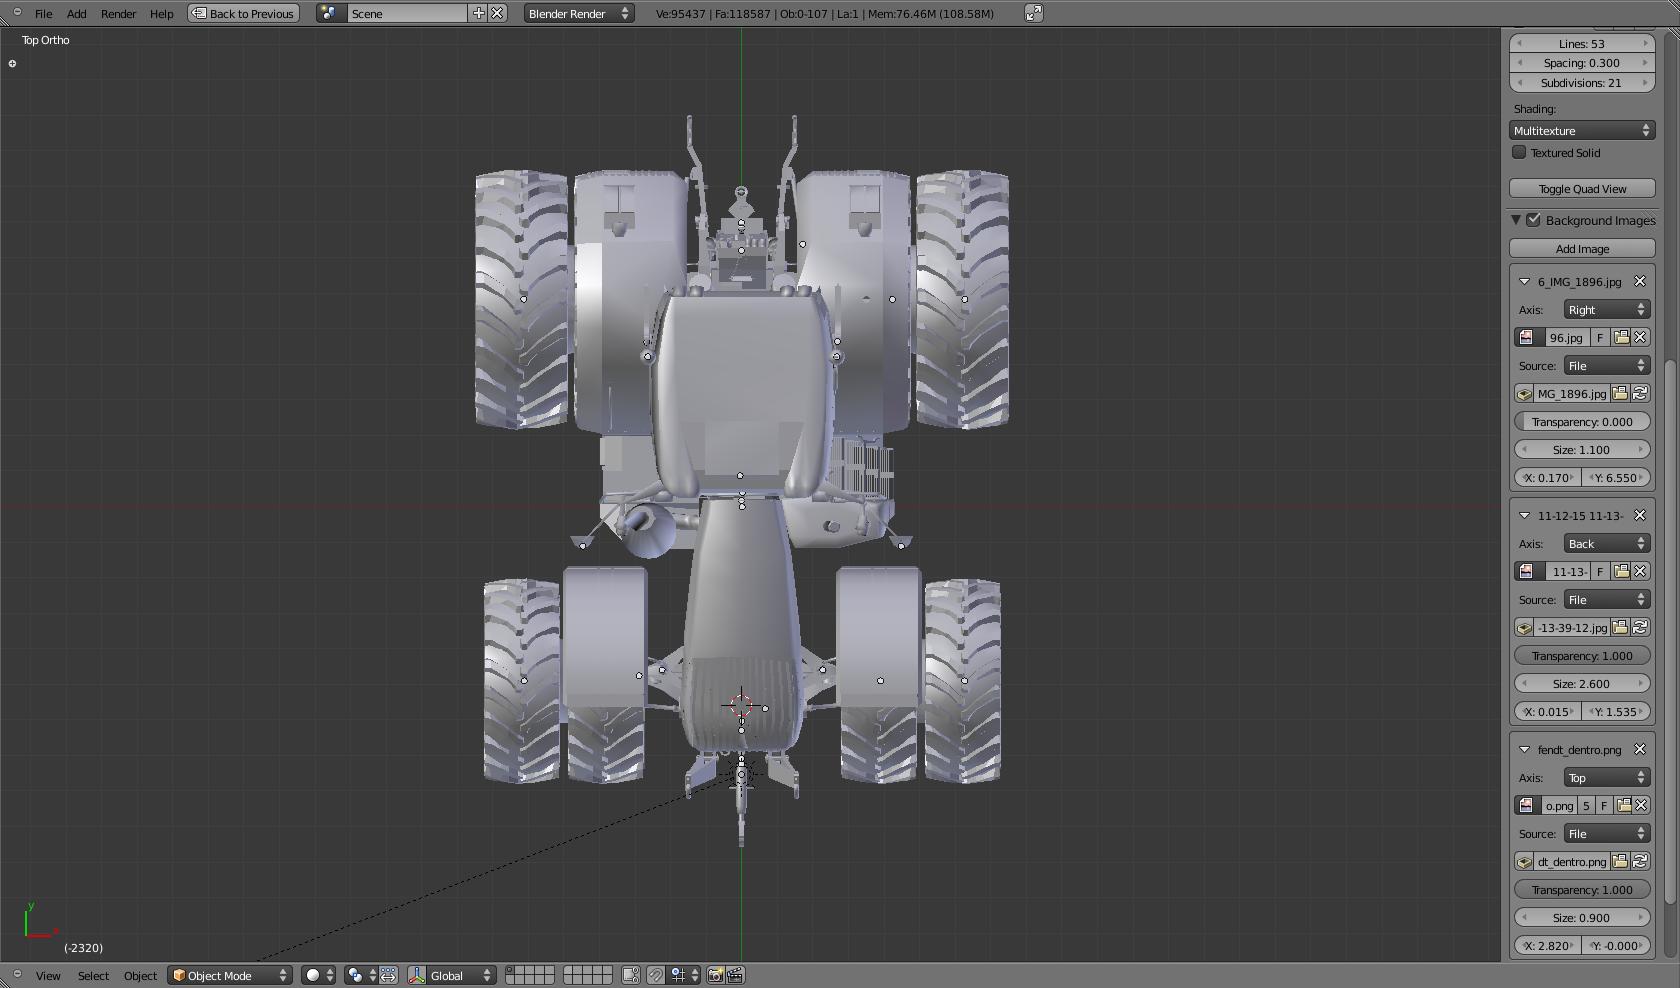Pack the -13-39-12.jpg image
1680x988 pixels.
1524,628
